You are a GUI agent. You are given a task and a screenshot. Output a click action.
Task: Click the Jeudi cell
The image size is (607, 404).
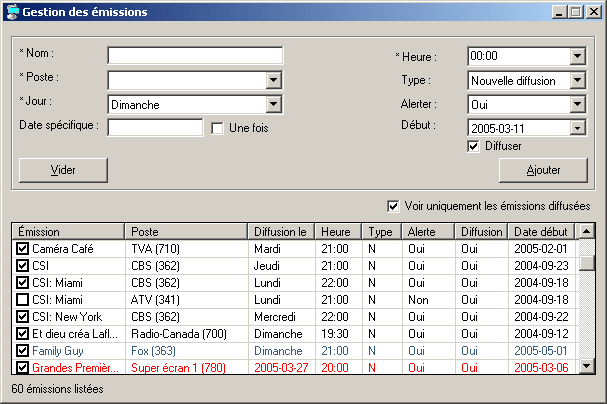pyautogui.click(x=266, y=265)
